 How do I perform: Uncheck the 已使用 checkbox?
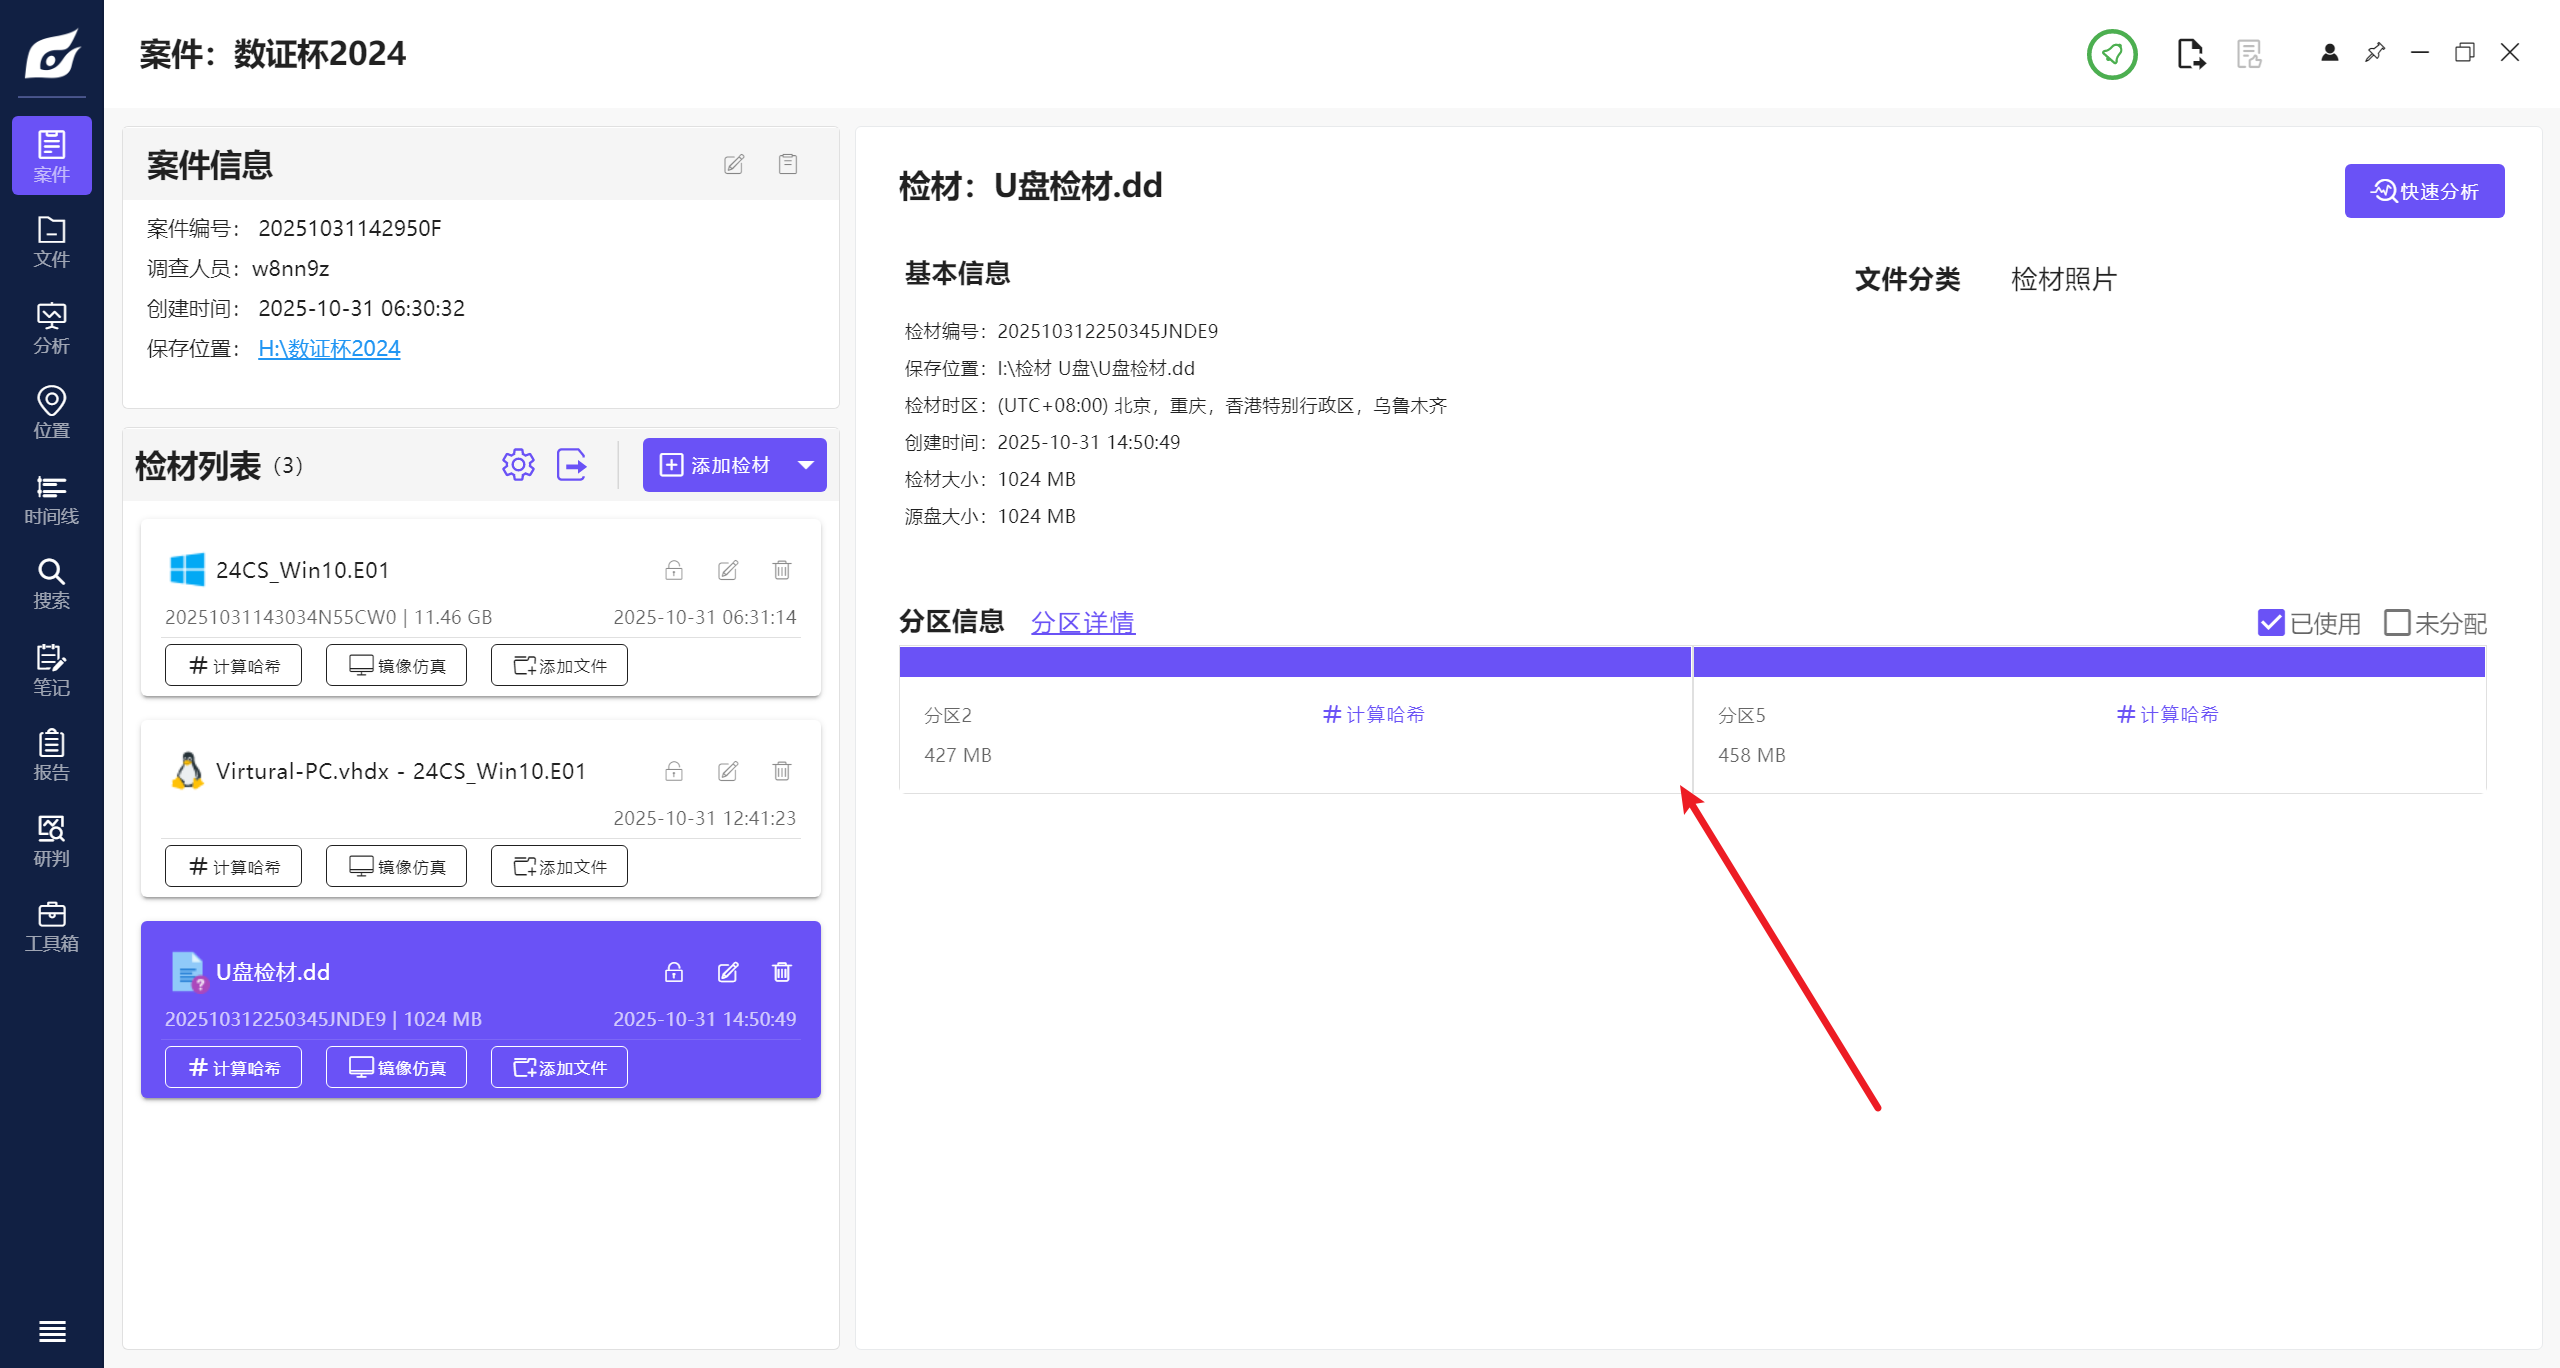pos(2271,623)
